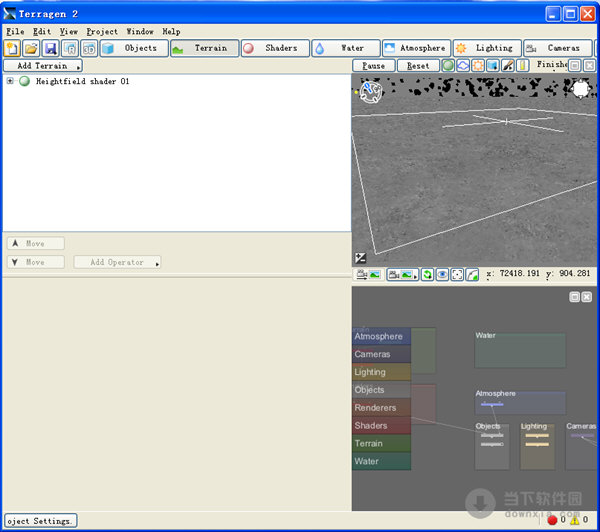Switch to the Shaders layout tab
The width and height of the screenshot is (600, 532).
[x=275, y=48]
